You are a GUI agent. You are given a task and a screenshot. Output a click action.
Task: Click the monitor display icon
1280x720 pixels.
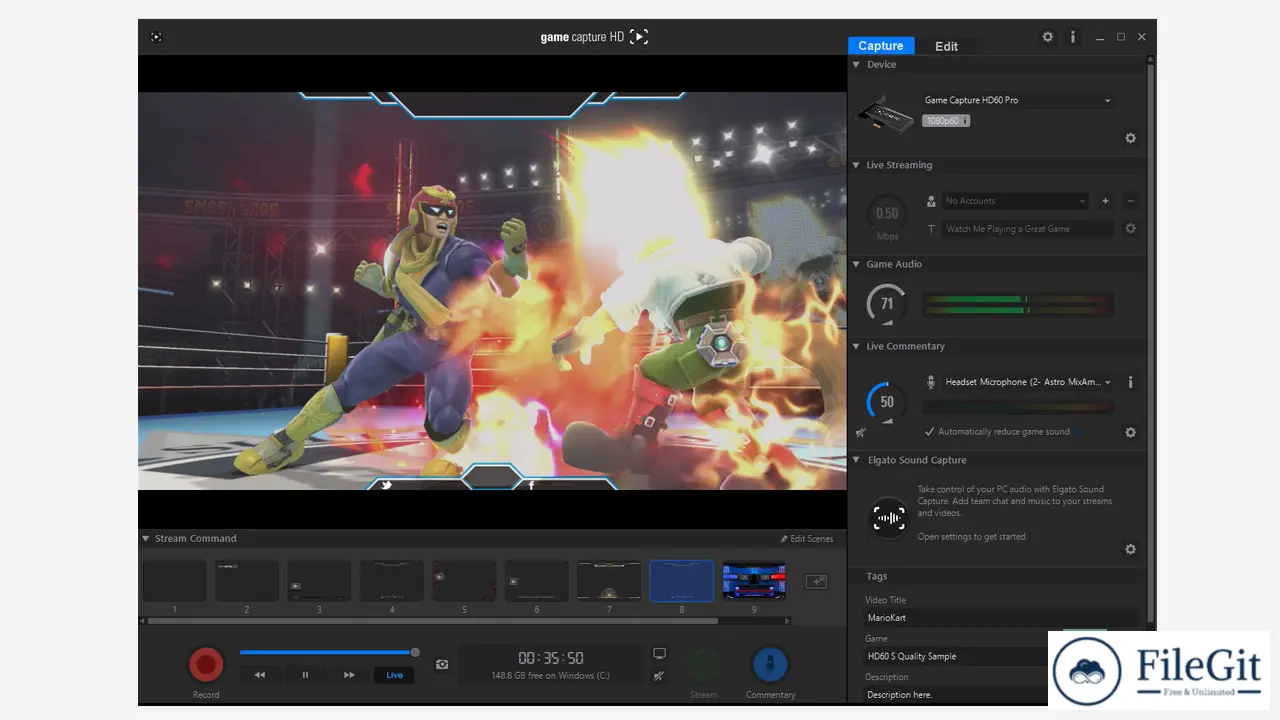pyautogui.click(x=659, y=653)
